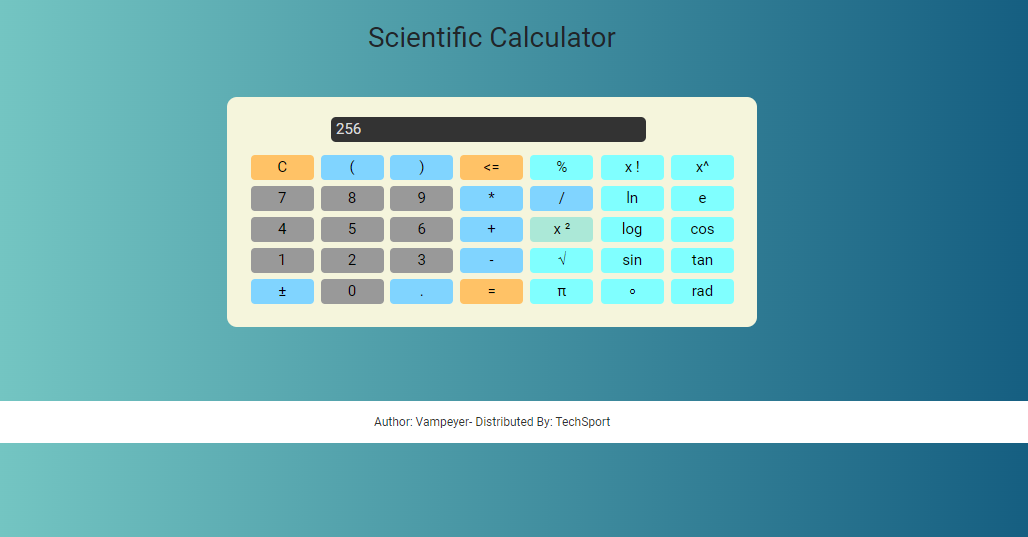
Task: Click the sin function button
Action: point(632,260)
